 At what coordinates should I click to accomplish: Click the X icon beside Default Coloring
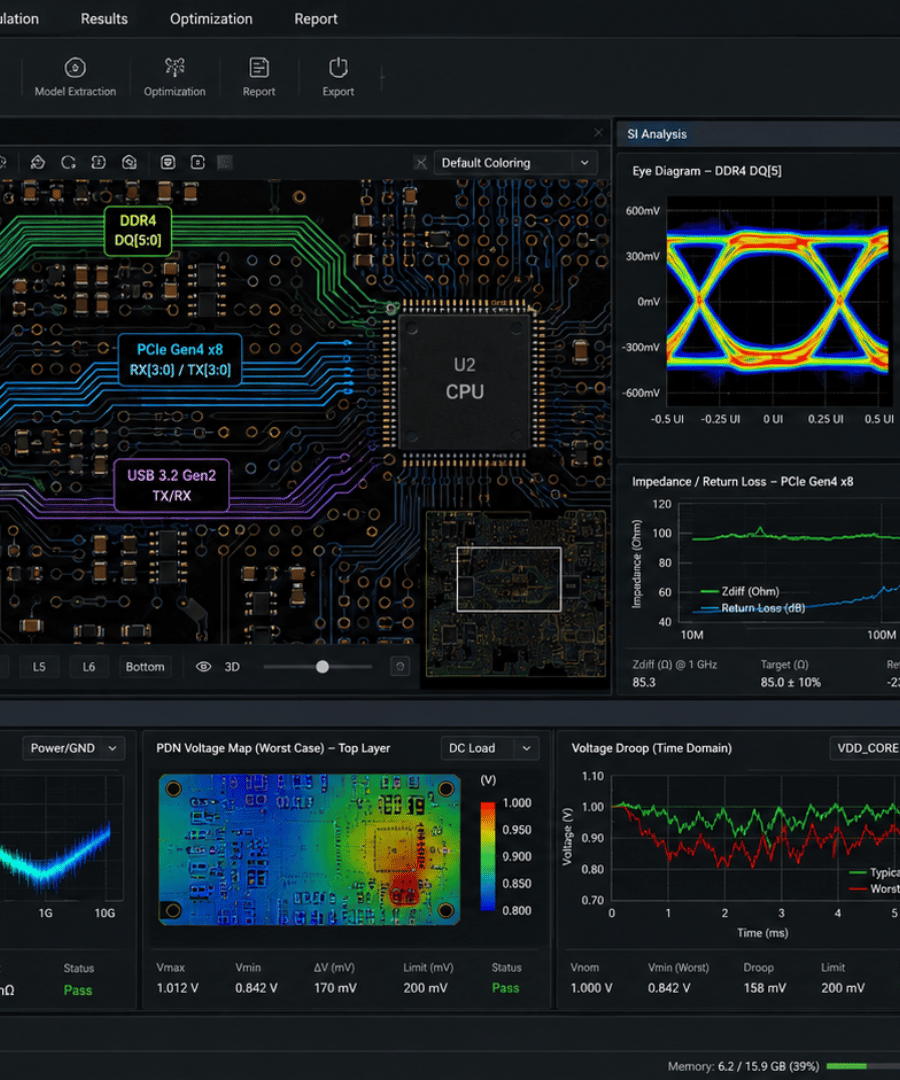click(421, 163)
